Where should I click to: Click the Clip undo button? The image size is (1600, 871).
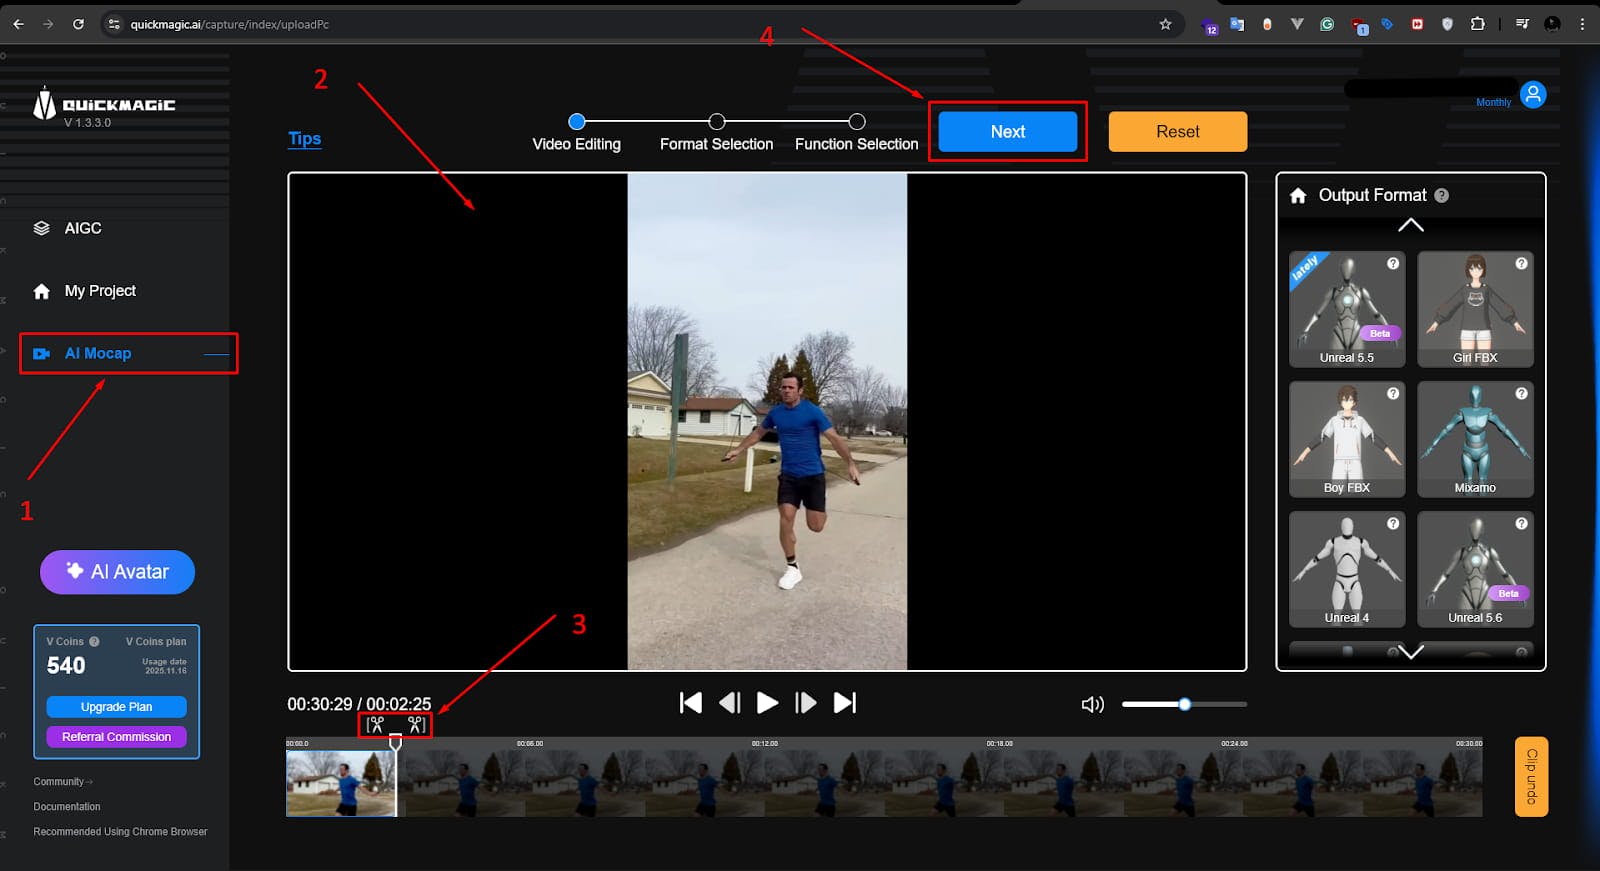(x=1531, y=777)
